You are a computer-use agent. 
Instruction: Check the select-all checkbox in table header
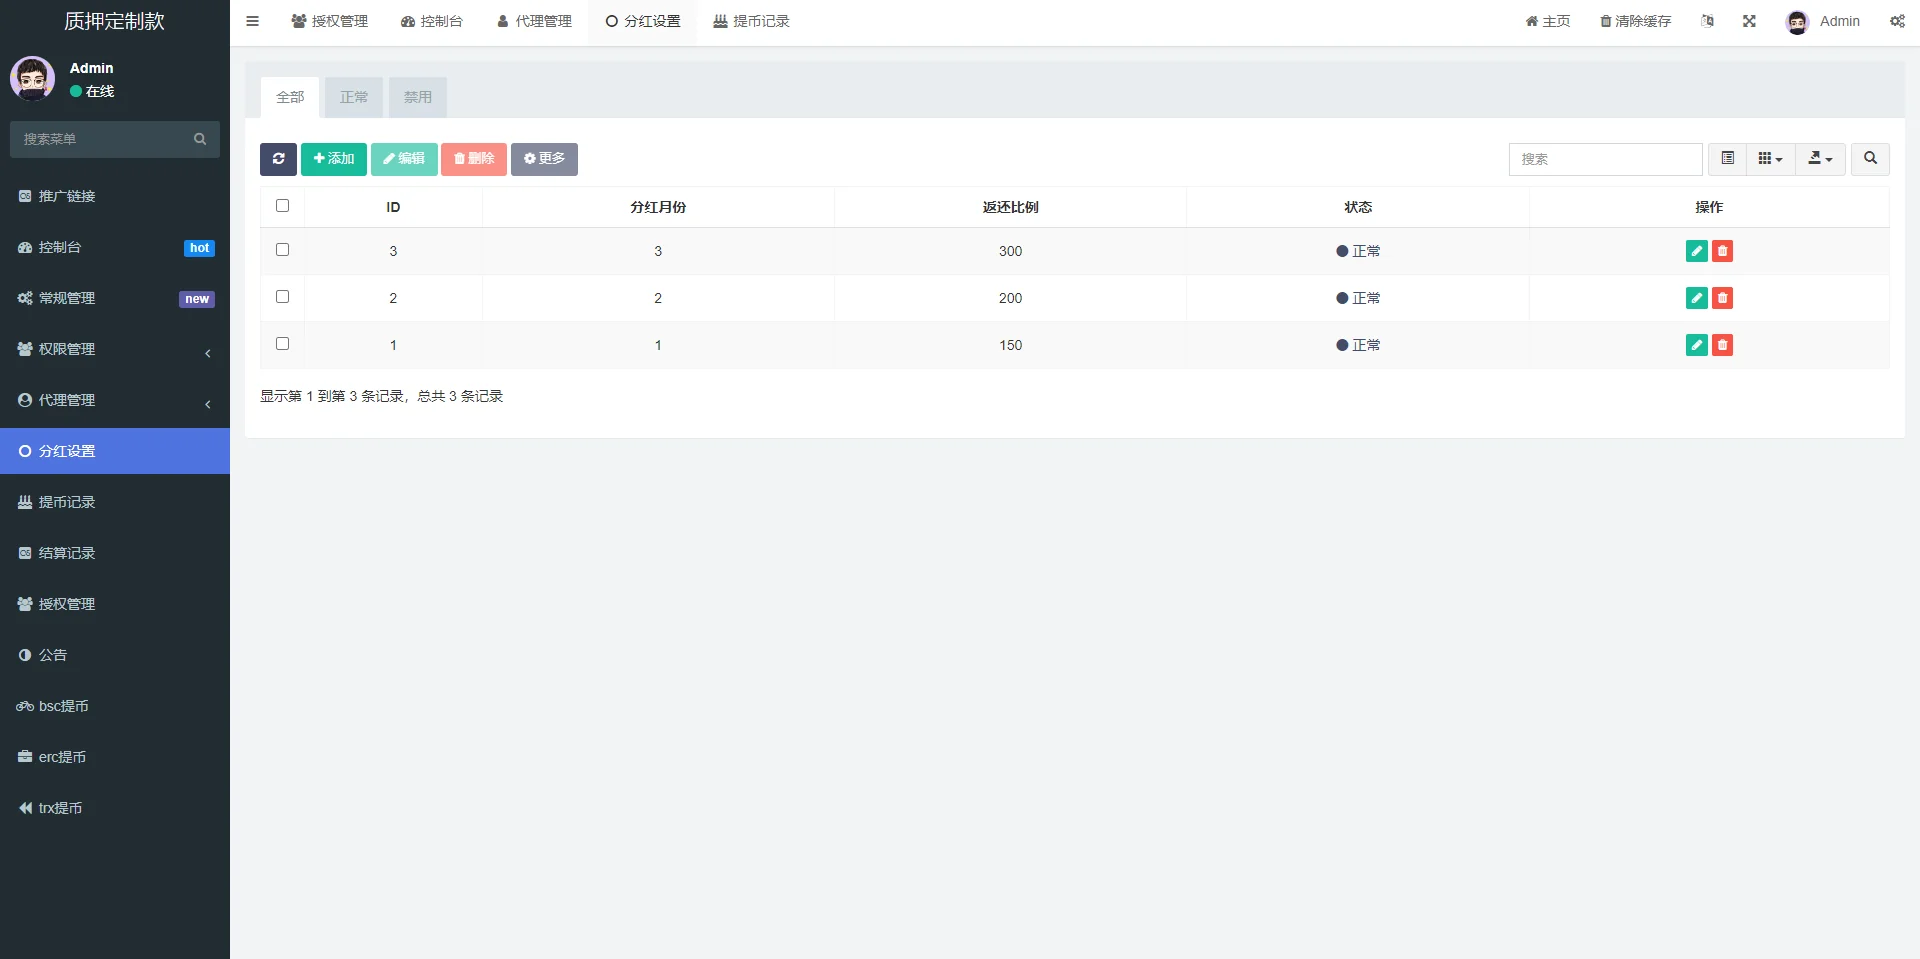282,206
